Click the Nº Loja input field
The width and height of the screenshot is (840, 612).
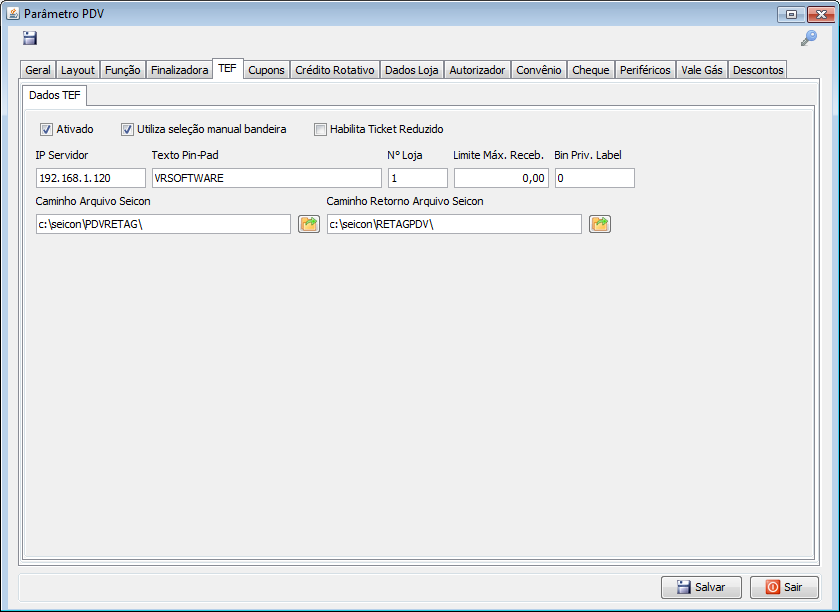click(x=418, y=178)
